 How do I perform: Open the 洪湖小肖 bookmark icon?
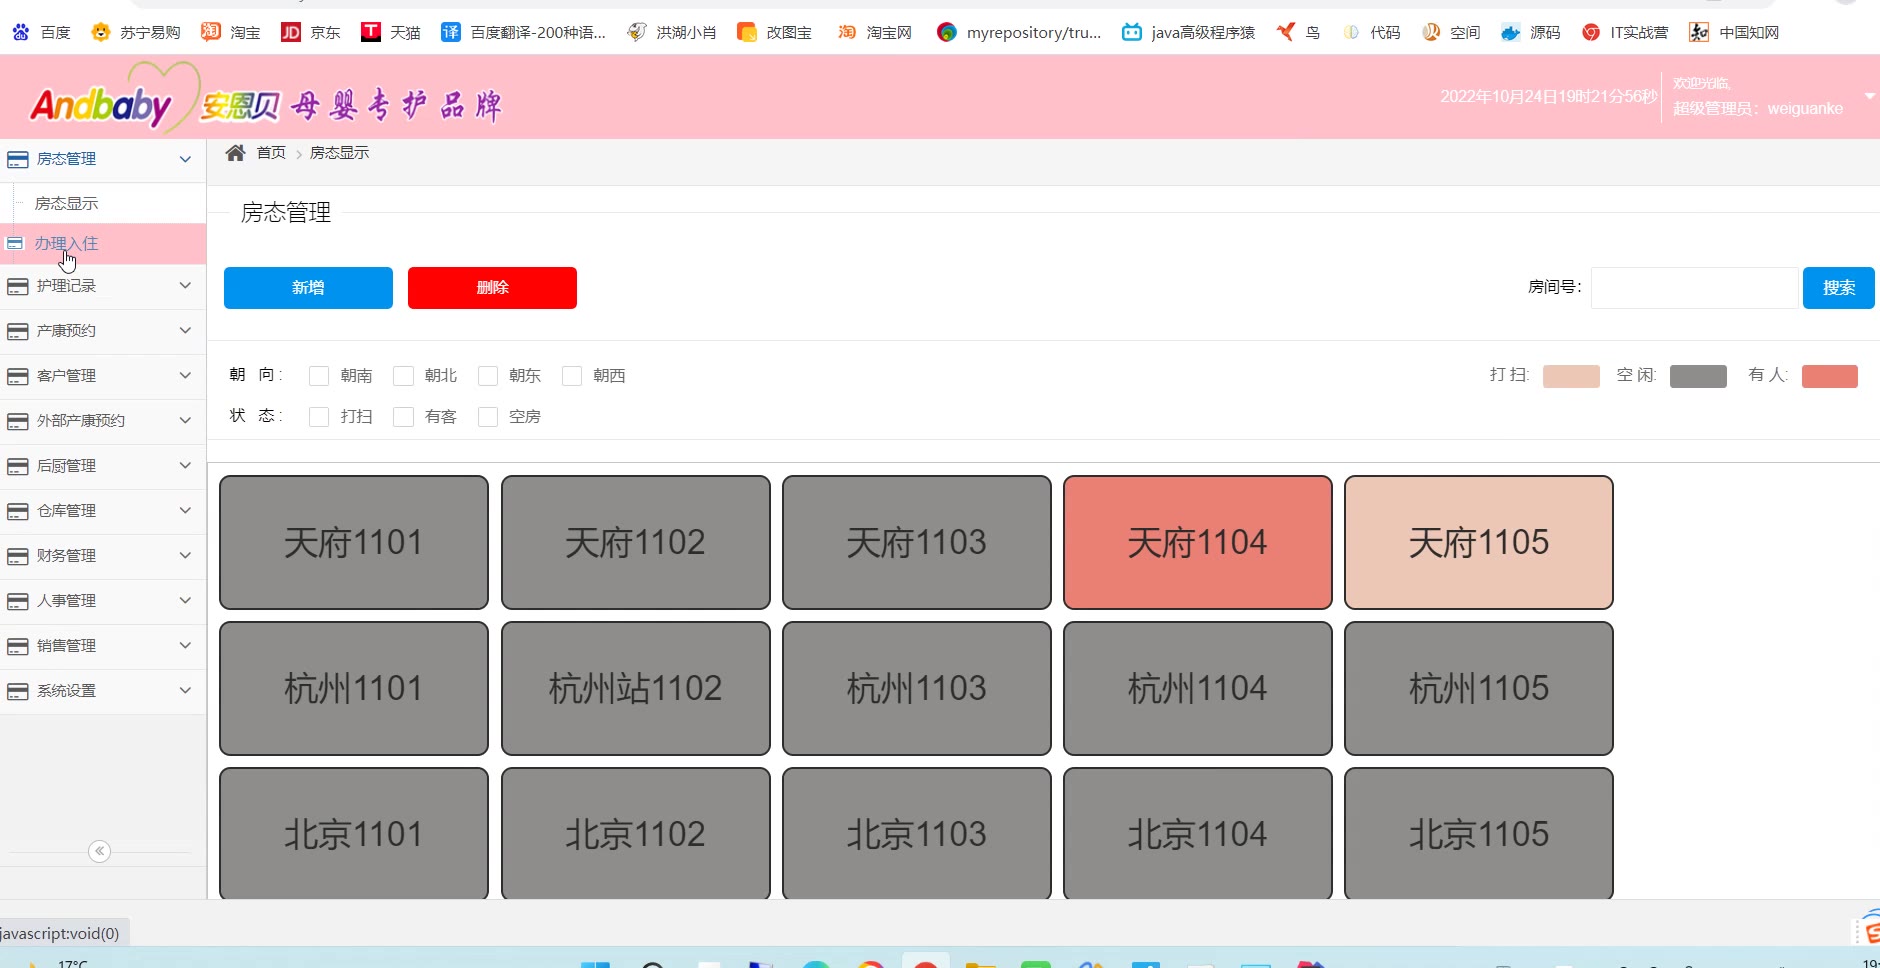click(x=636, y=32)
